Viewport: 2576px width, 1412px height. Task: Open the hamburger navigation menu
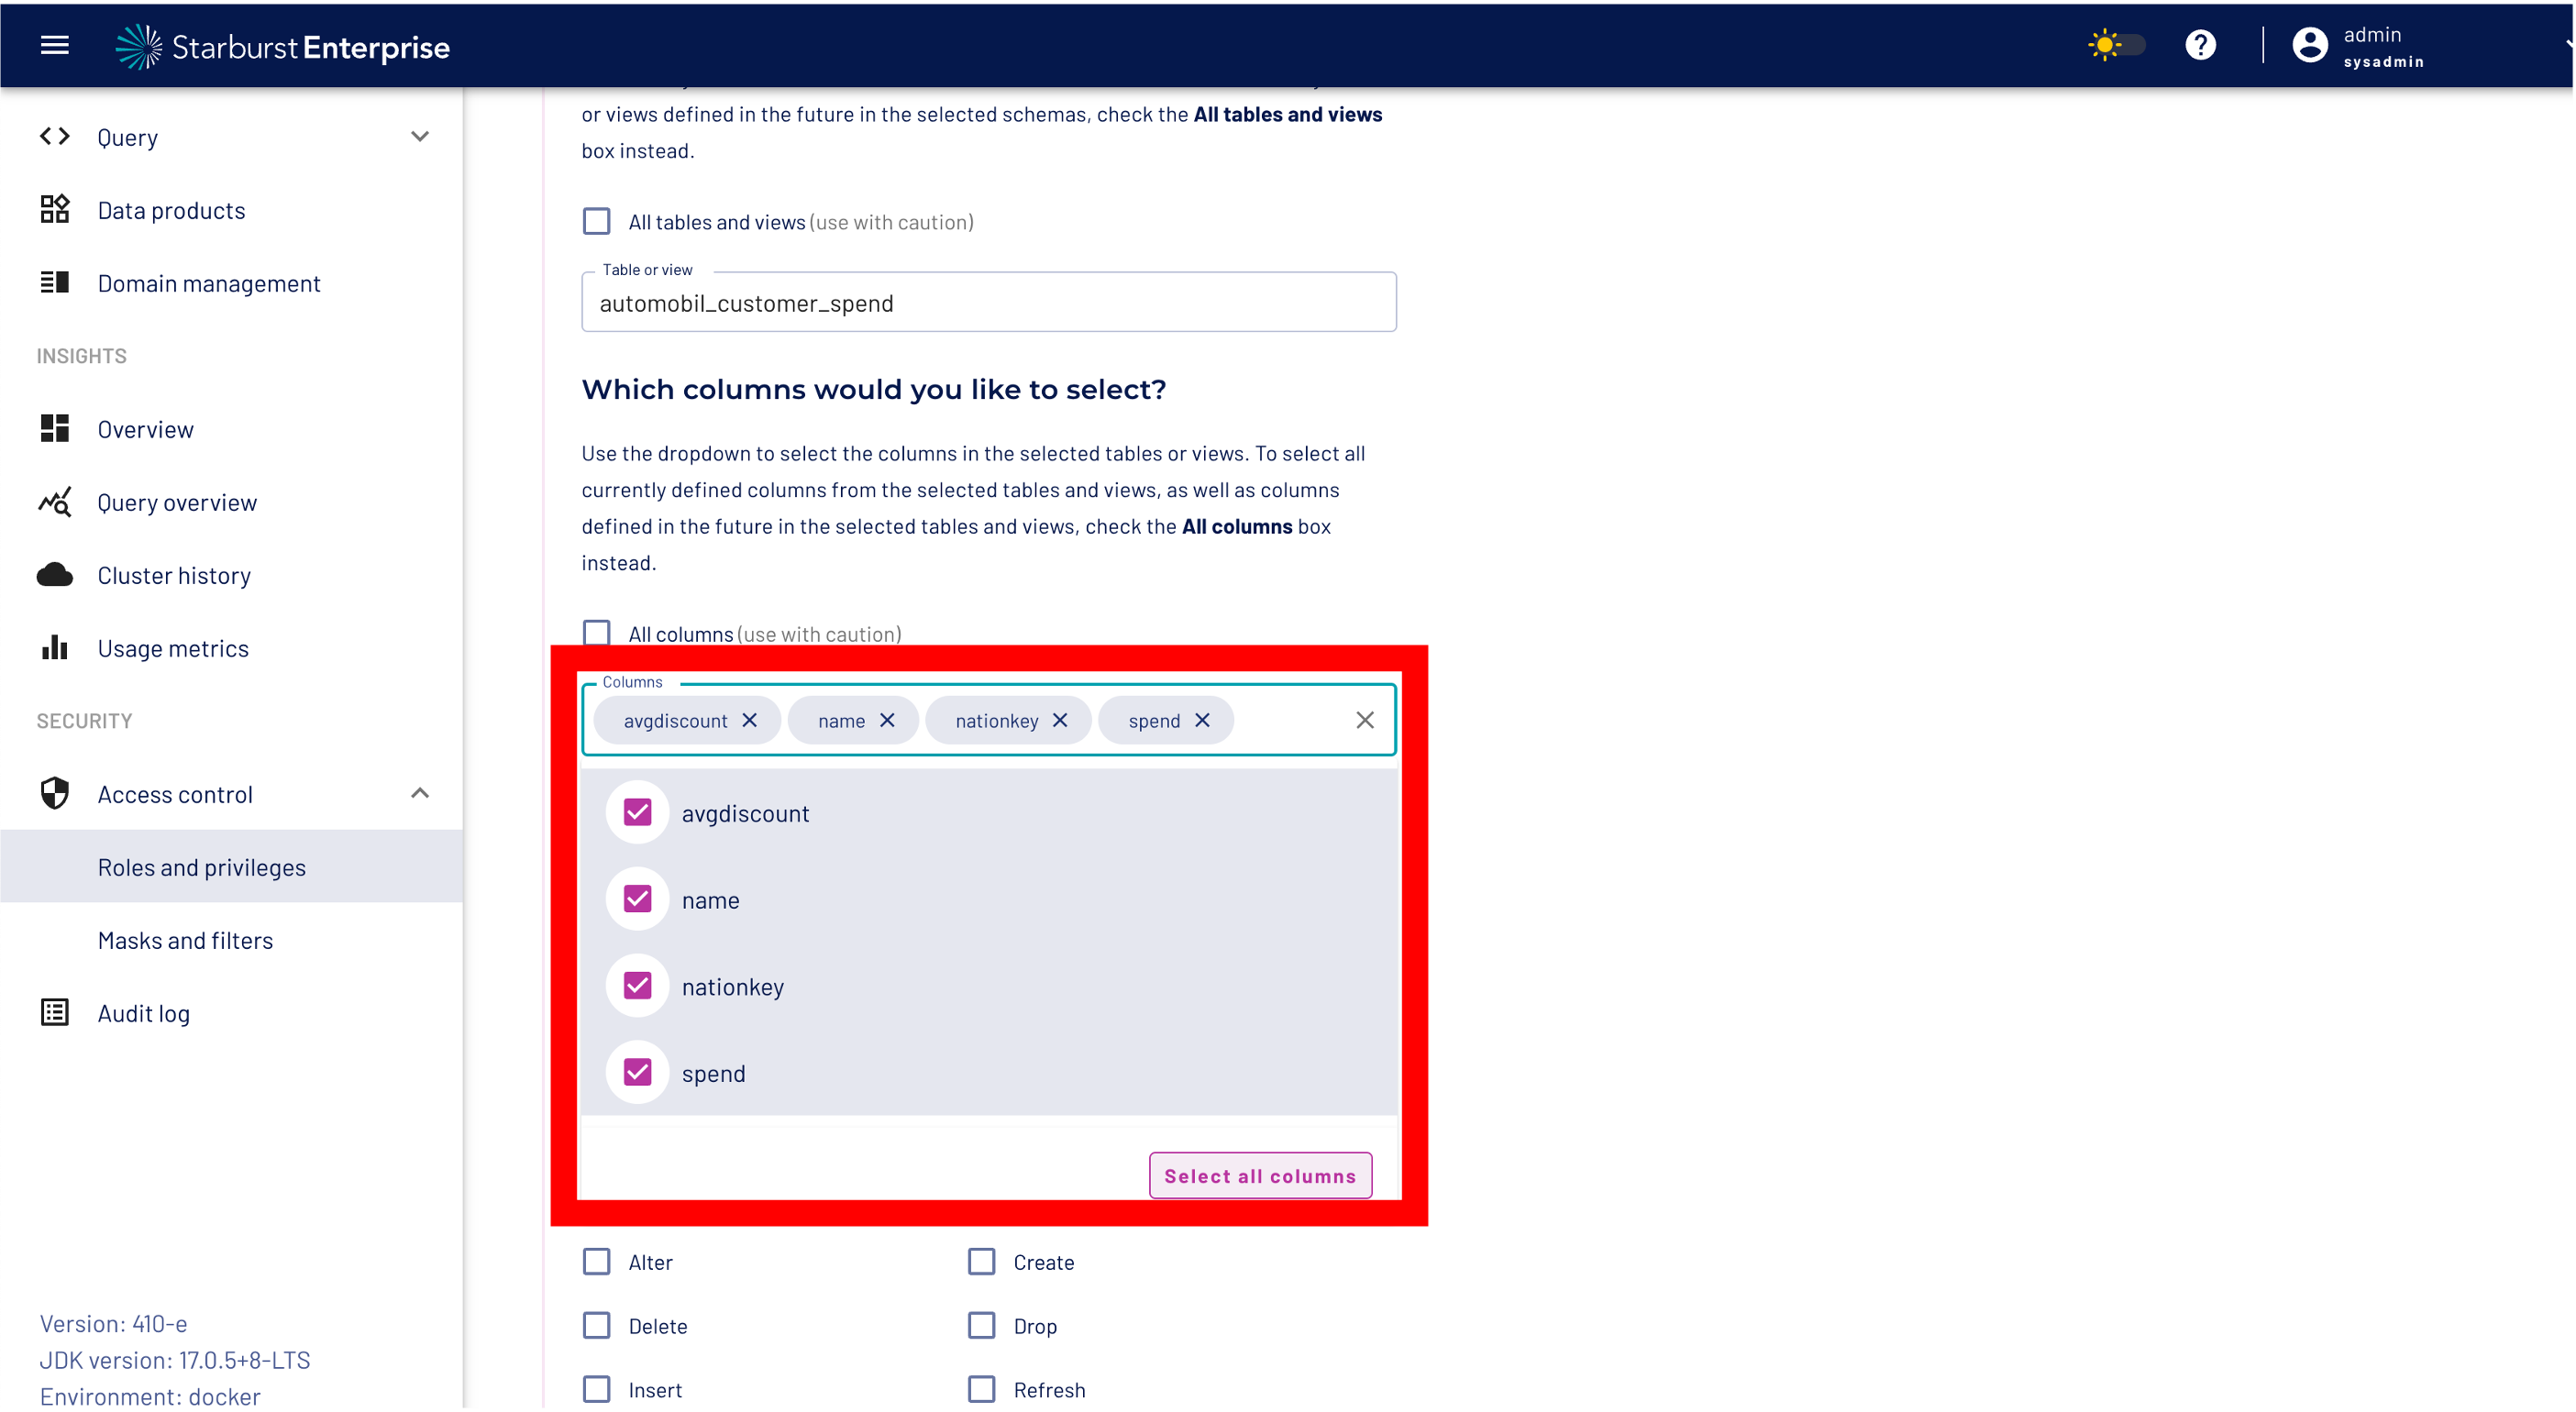pos(55,45)
